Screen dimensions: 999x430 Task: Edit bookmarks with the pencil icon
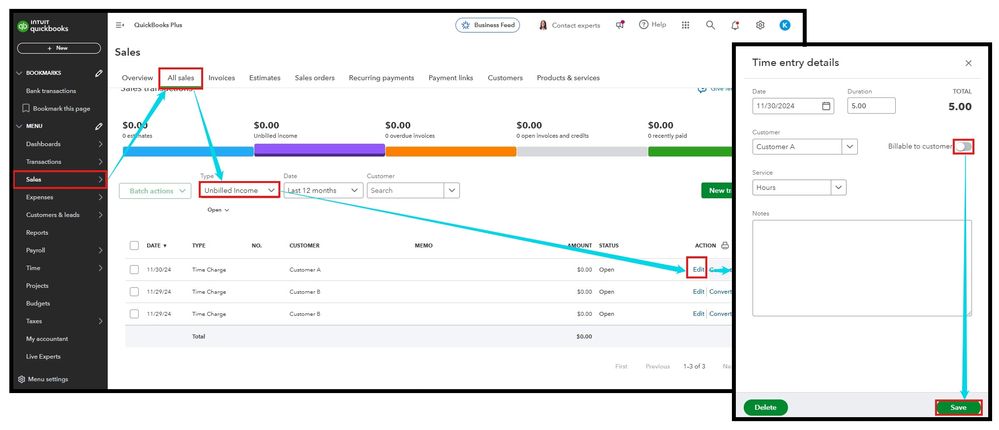point(99,73)
